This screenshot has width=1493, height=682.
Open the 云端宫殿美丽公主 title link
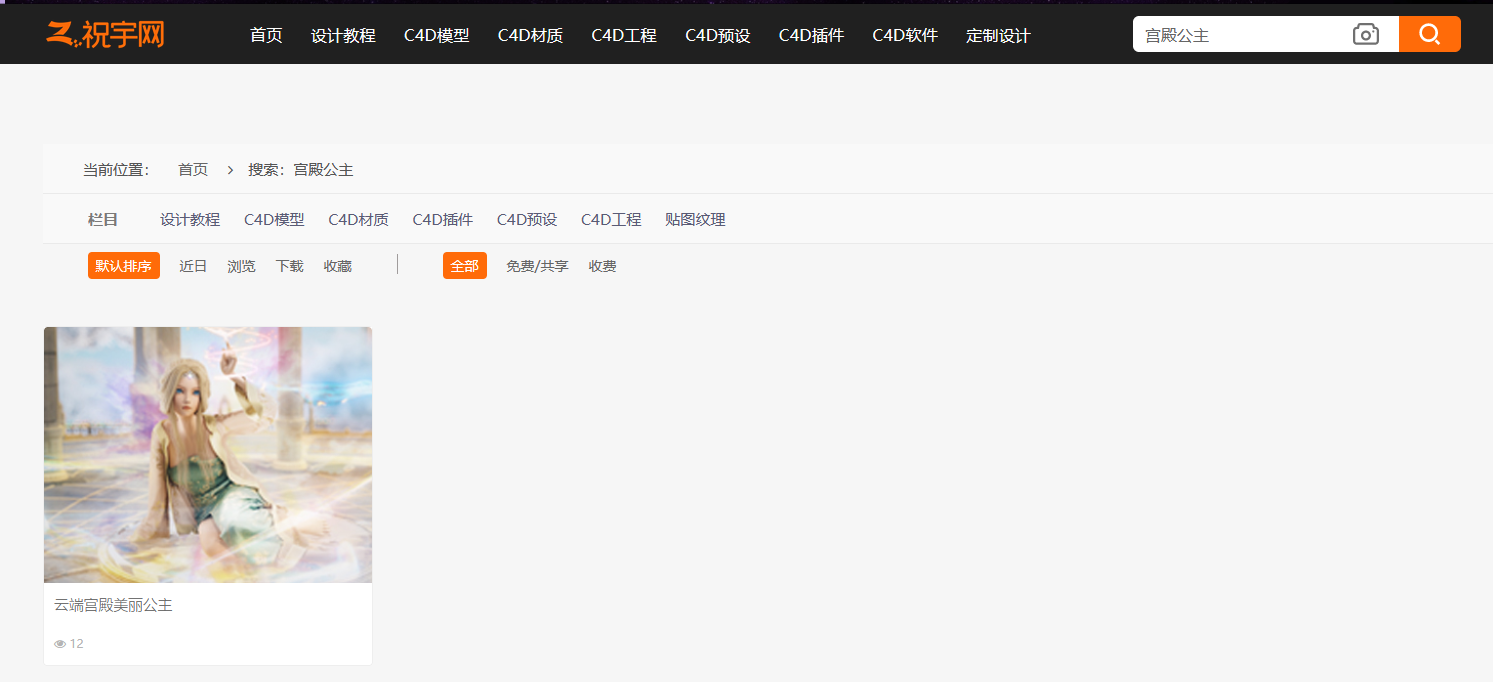(x=113, y=605)
